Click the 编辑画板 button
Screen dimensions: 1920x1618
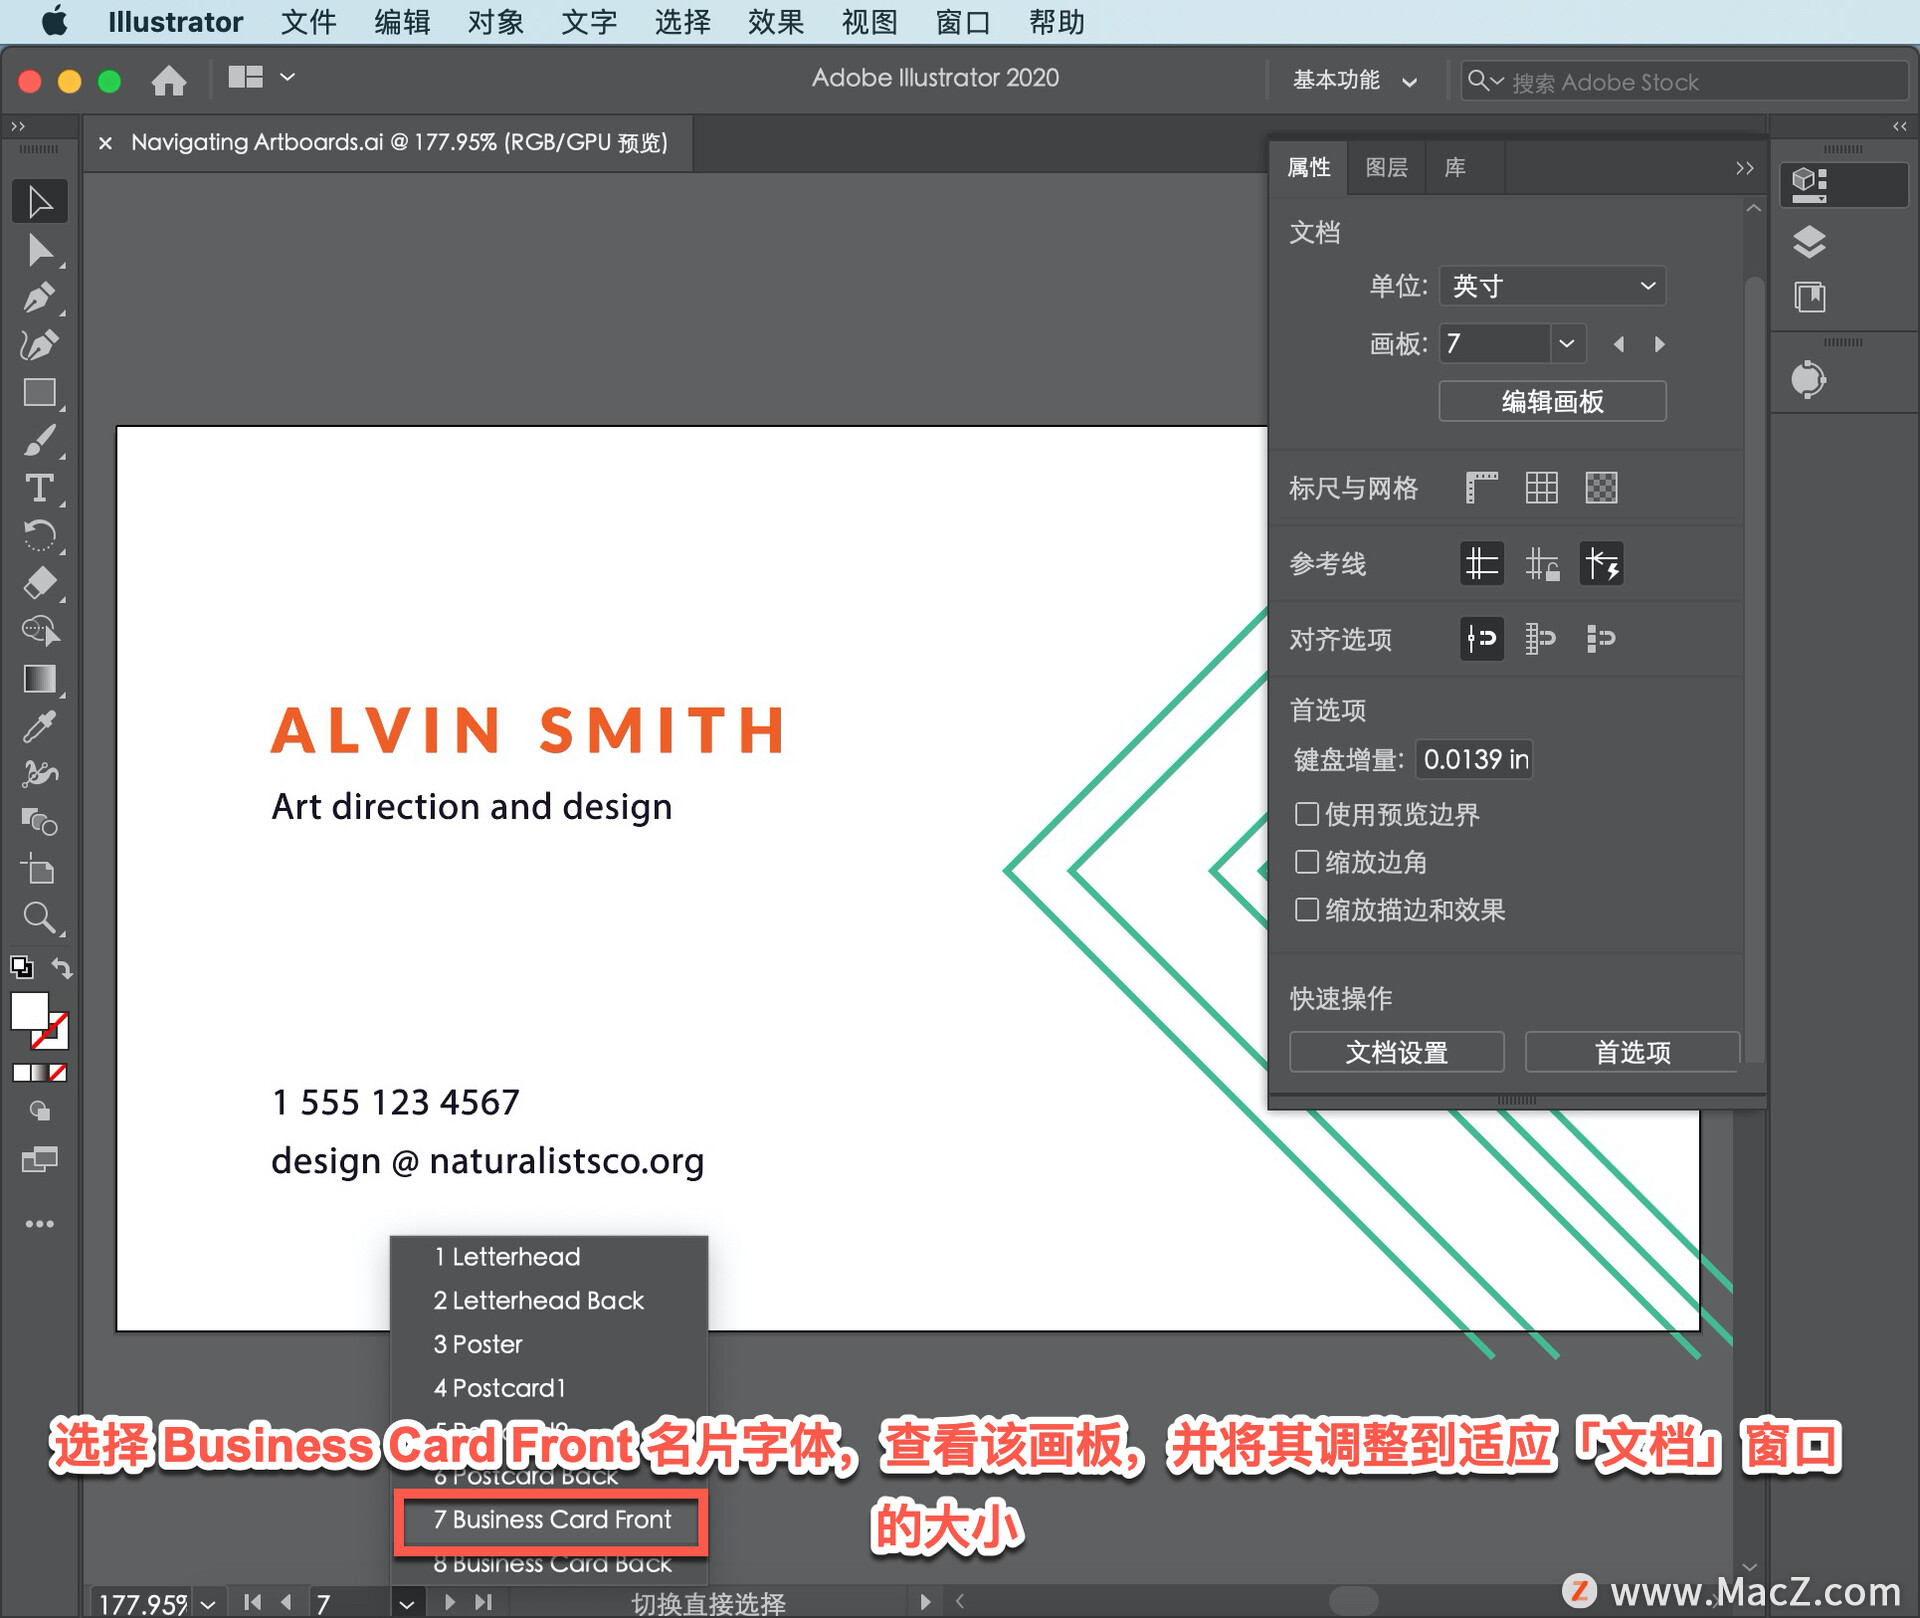click(x=1549, y=401)
